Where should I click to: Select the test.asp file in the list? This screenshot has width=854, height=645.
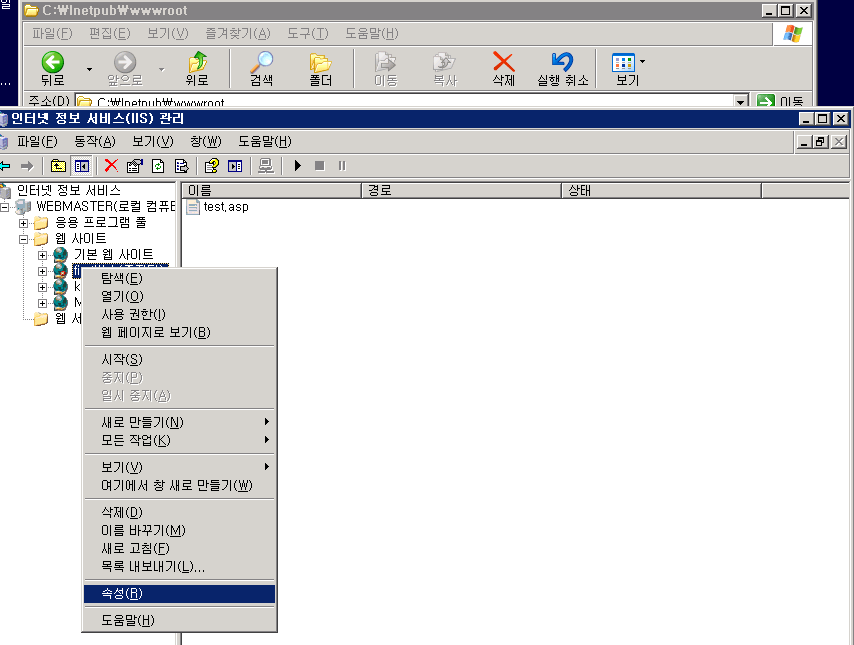pos(218,207)
